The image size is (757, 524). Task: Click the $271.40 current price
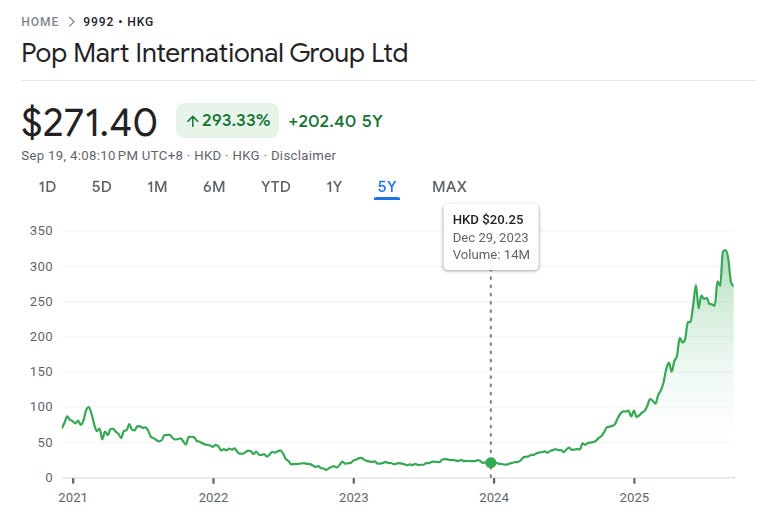pyautogui.click(x=89, y=123)
